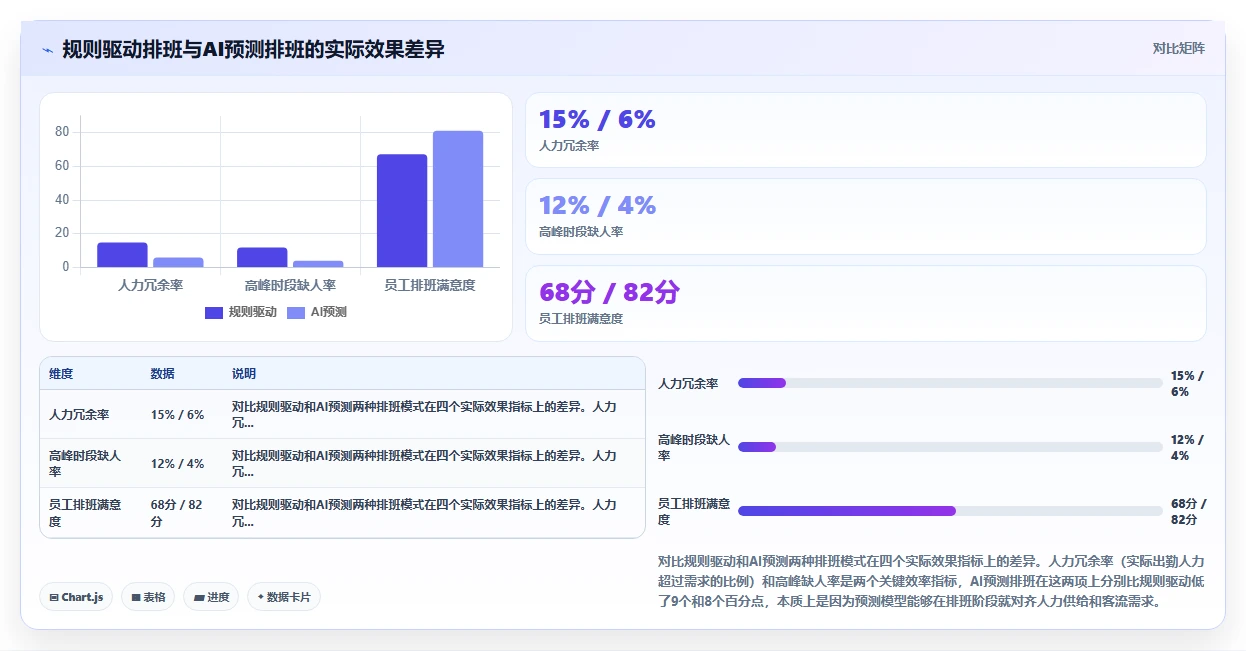Click the 高峰时段缺人率 x-axis label under the chart
Screen dimensions: 1246x651
pyautogui.click(x=290, y=285)
